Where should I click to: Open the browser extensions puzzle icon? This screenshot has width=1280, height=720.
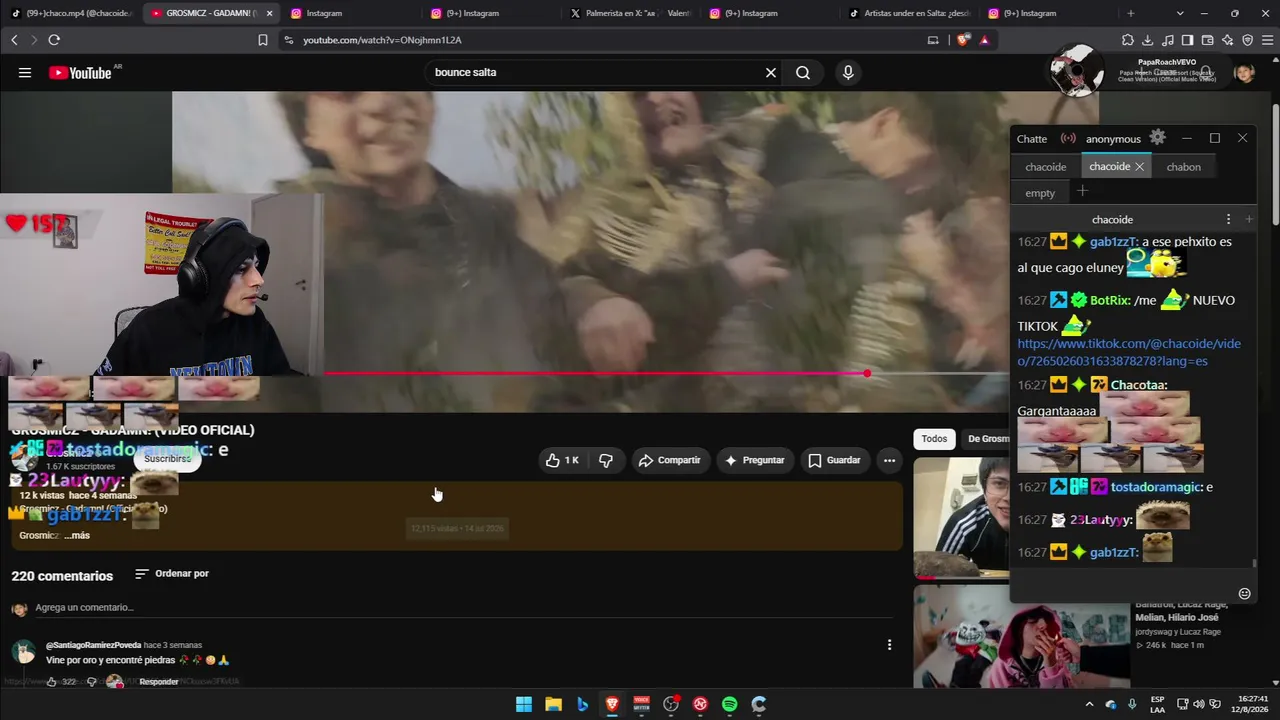(1127, 40)
